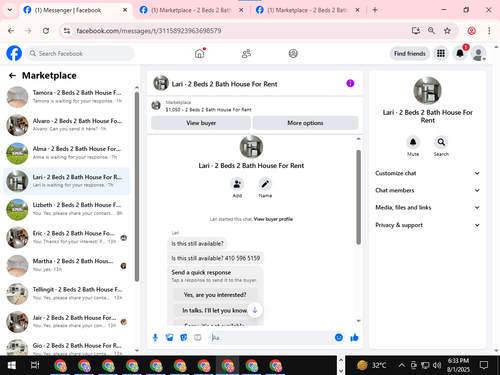Show hidden tray icons chevron

pos(402,365)
